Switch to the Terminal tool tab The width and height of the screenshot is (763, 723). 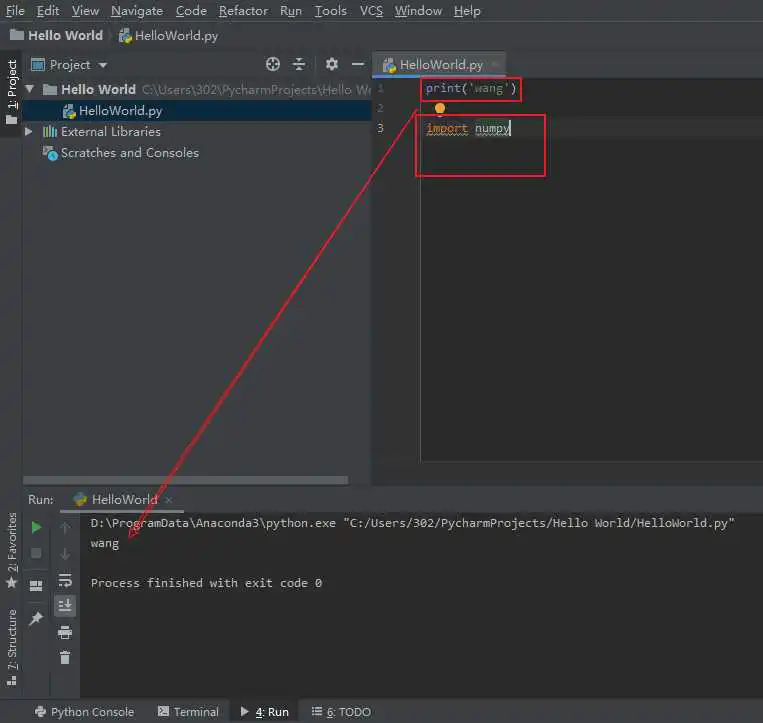pos(188,712)
